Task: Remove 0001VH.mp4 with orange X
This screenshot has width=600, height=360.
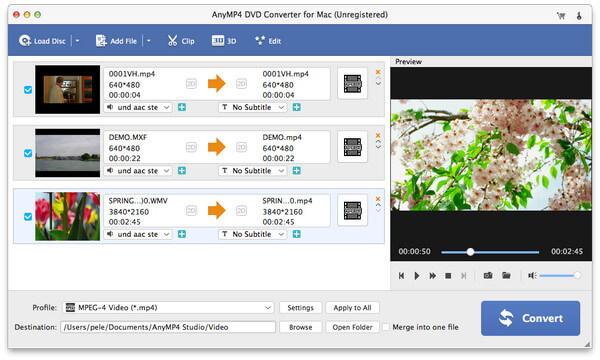Action: click(x=378, y=72)
